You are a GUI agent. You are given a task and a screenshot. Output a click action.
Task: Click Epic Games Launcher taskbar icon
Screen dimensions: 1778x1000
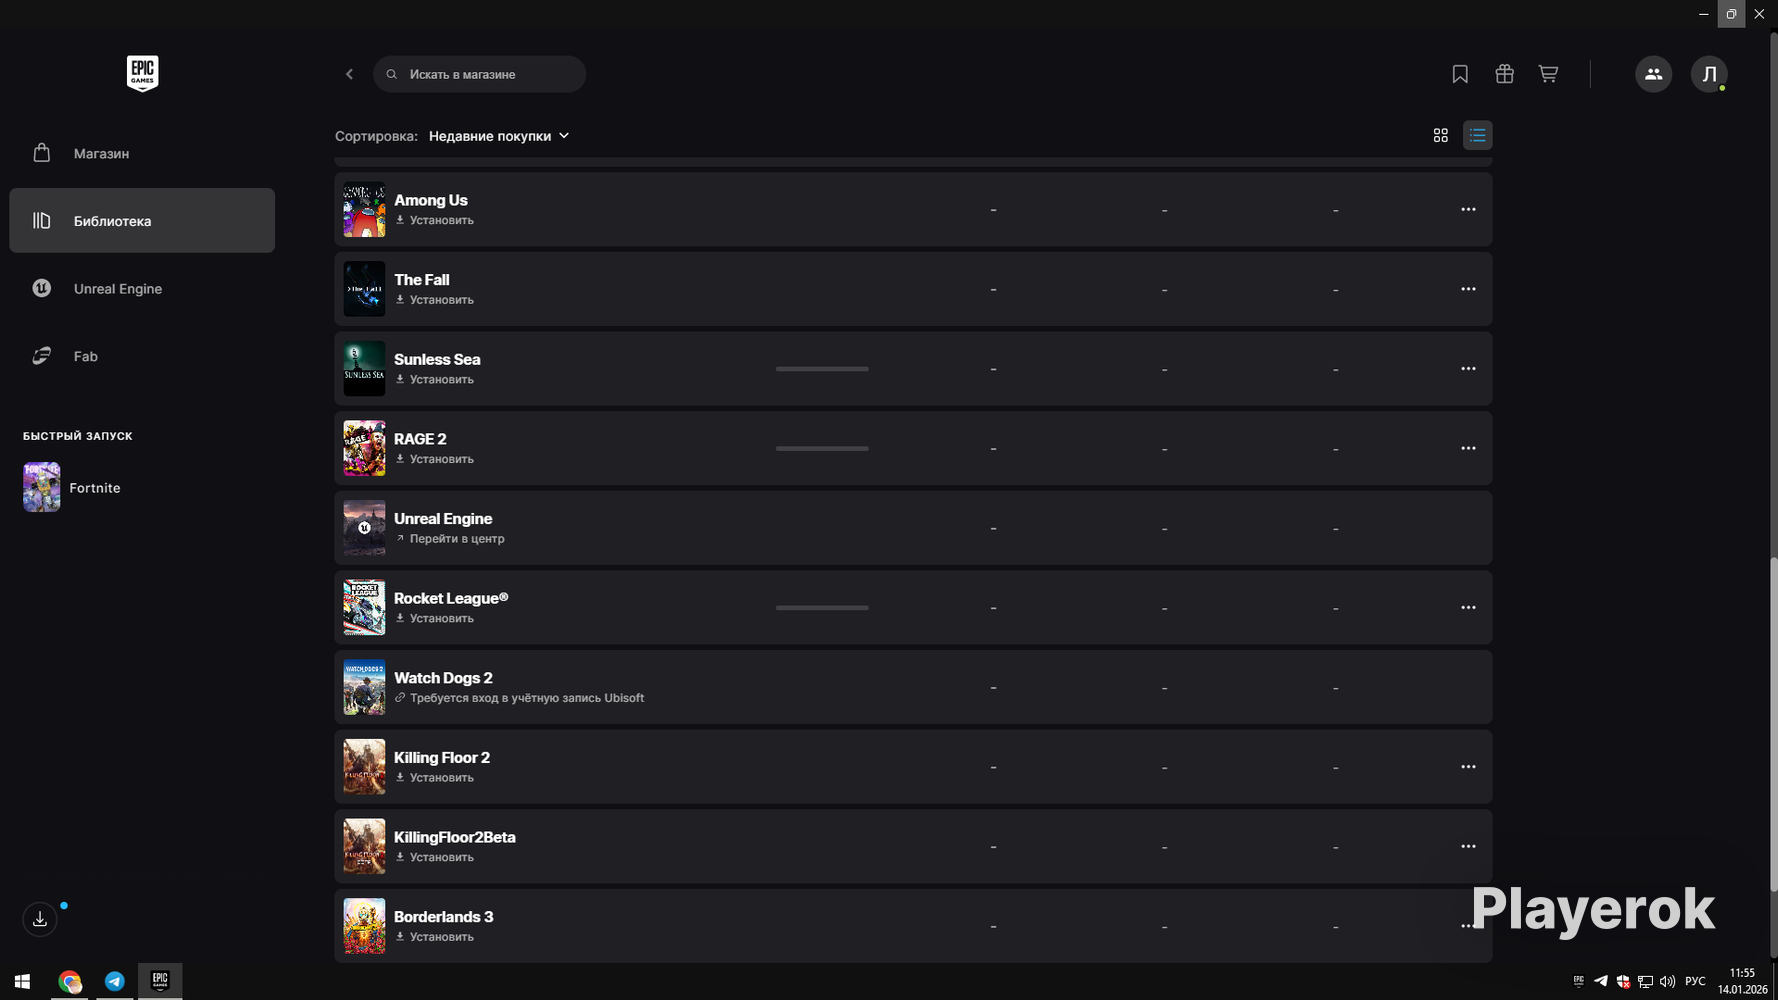(x=160, y=982)
